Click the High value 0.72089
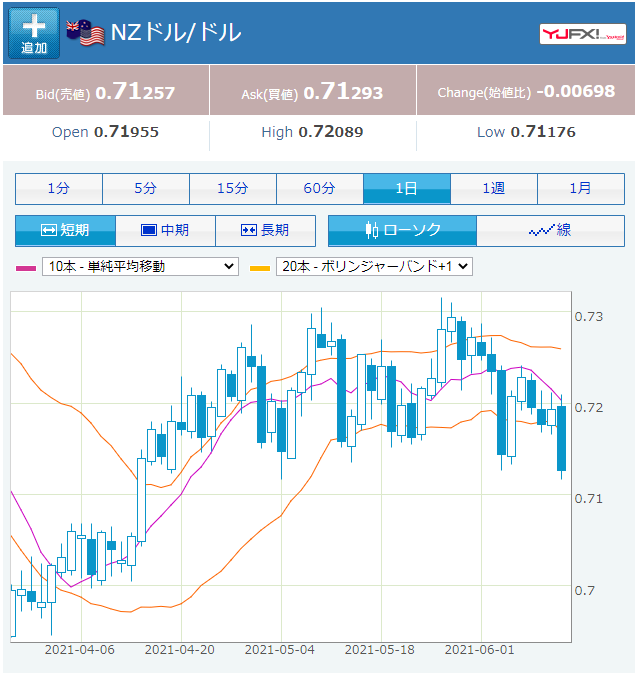 click(x=331, y=132)
